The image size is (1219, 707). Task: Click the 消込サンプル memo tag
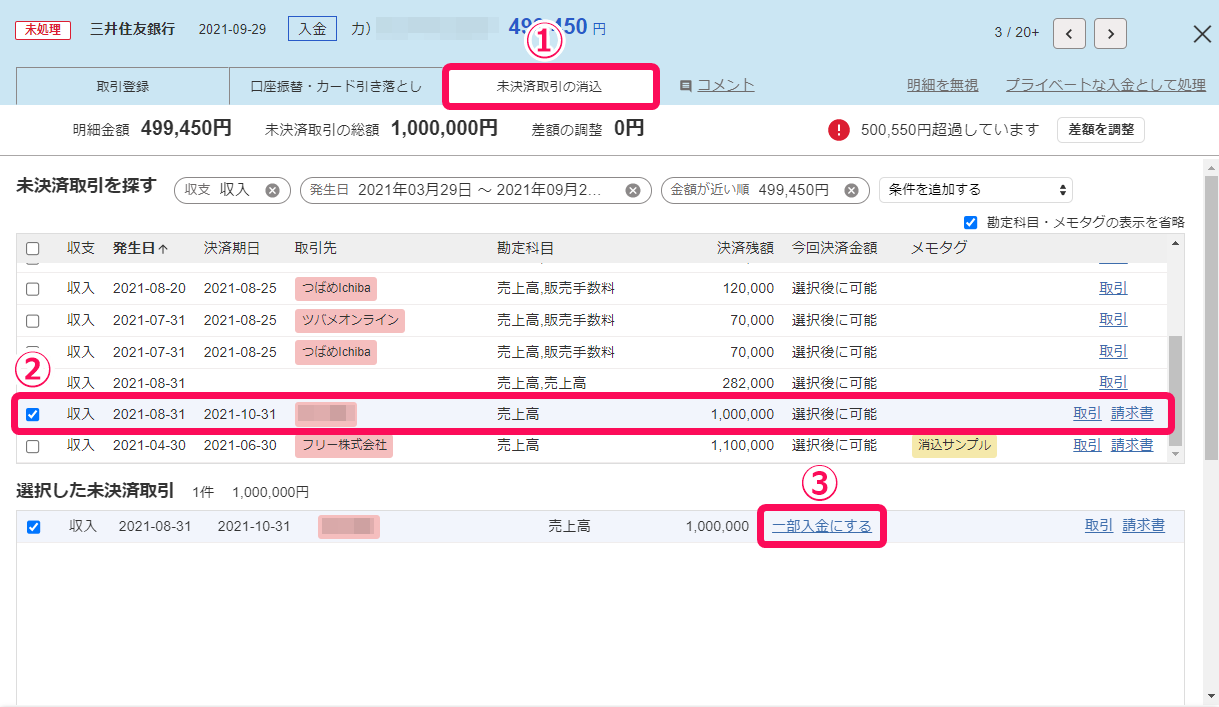point(954,445)
